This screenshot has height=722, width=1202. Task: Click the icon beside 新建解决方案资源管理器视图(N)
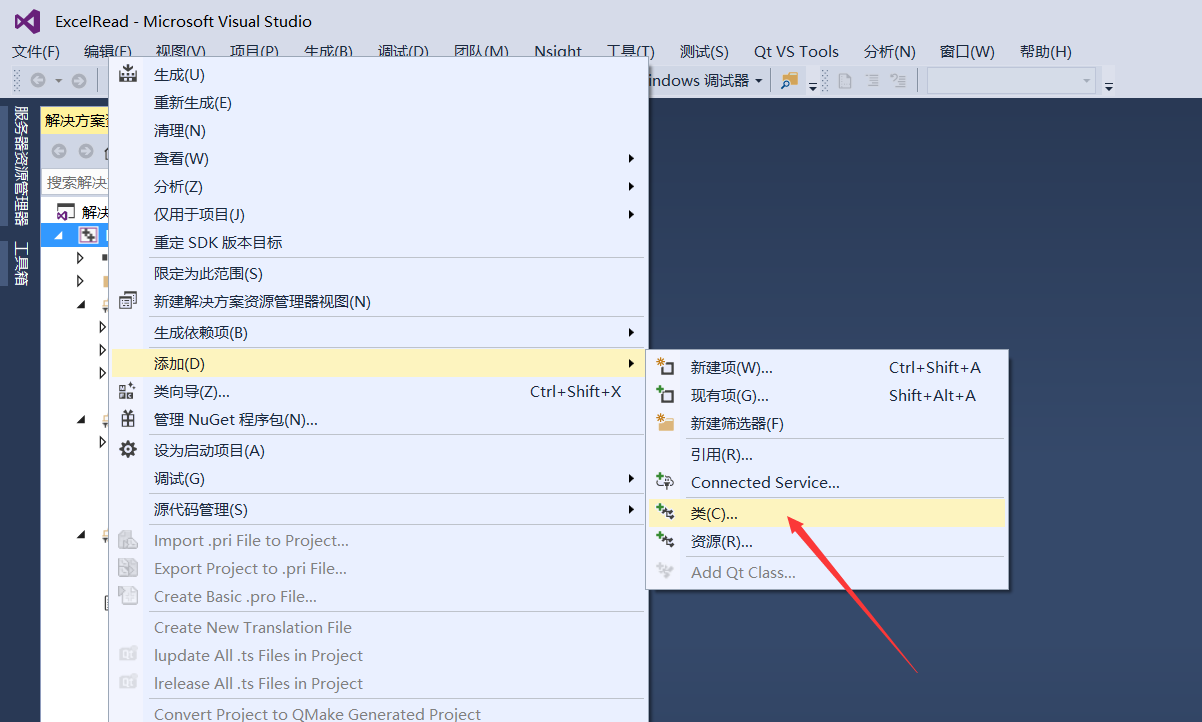click(x=128, y=301)
